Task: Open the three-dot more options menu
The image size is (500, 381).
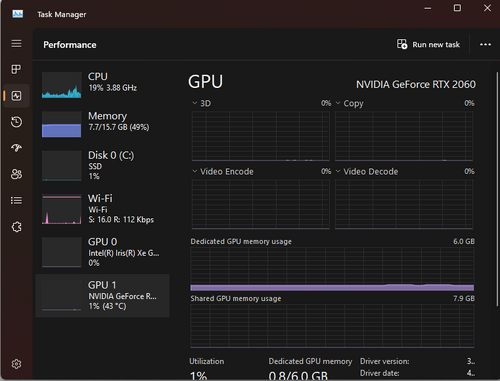Action: pos(485,44)
